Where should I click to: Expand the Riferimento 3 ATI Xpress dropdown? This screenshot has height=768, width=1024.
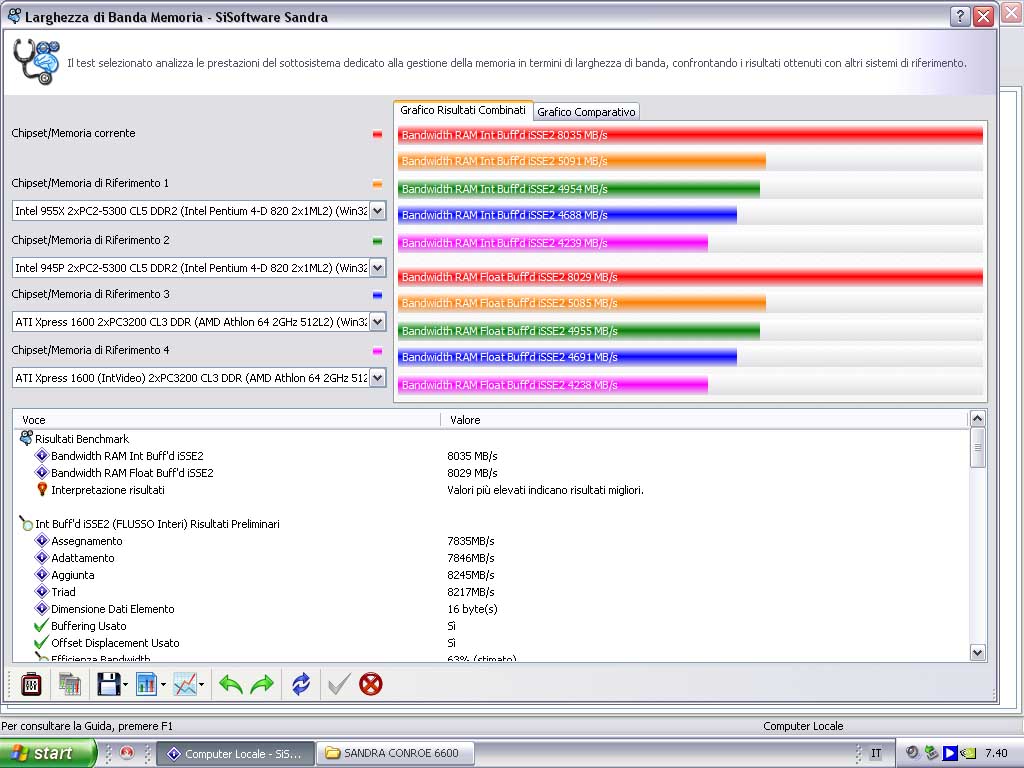(377, 322)
